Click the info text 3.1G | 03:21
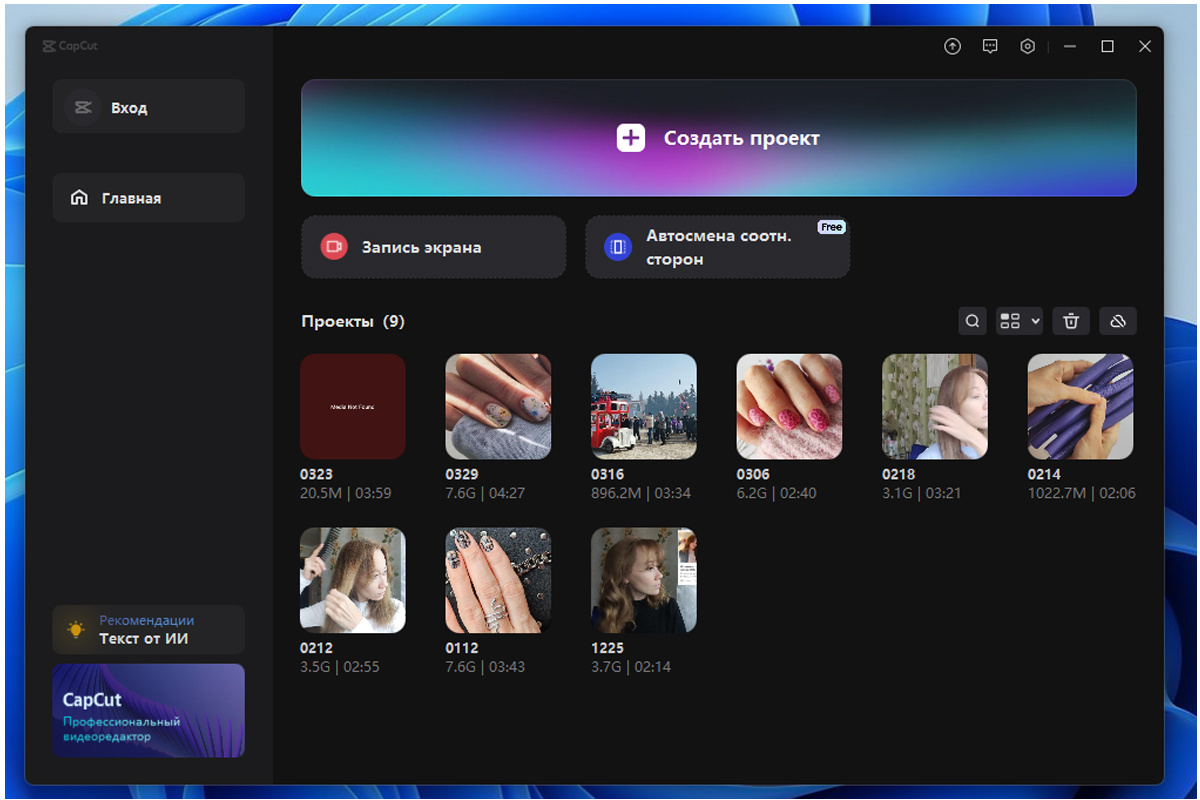The height and width of the screenshot is (800, 1200). (921, 493)
